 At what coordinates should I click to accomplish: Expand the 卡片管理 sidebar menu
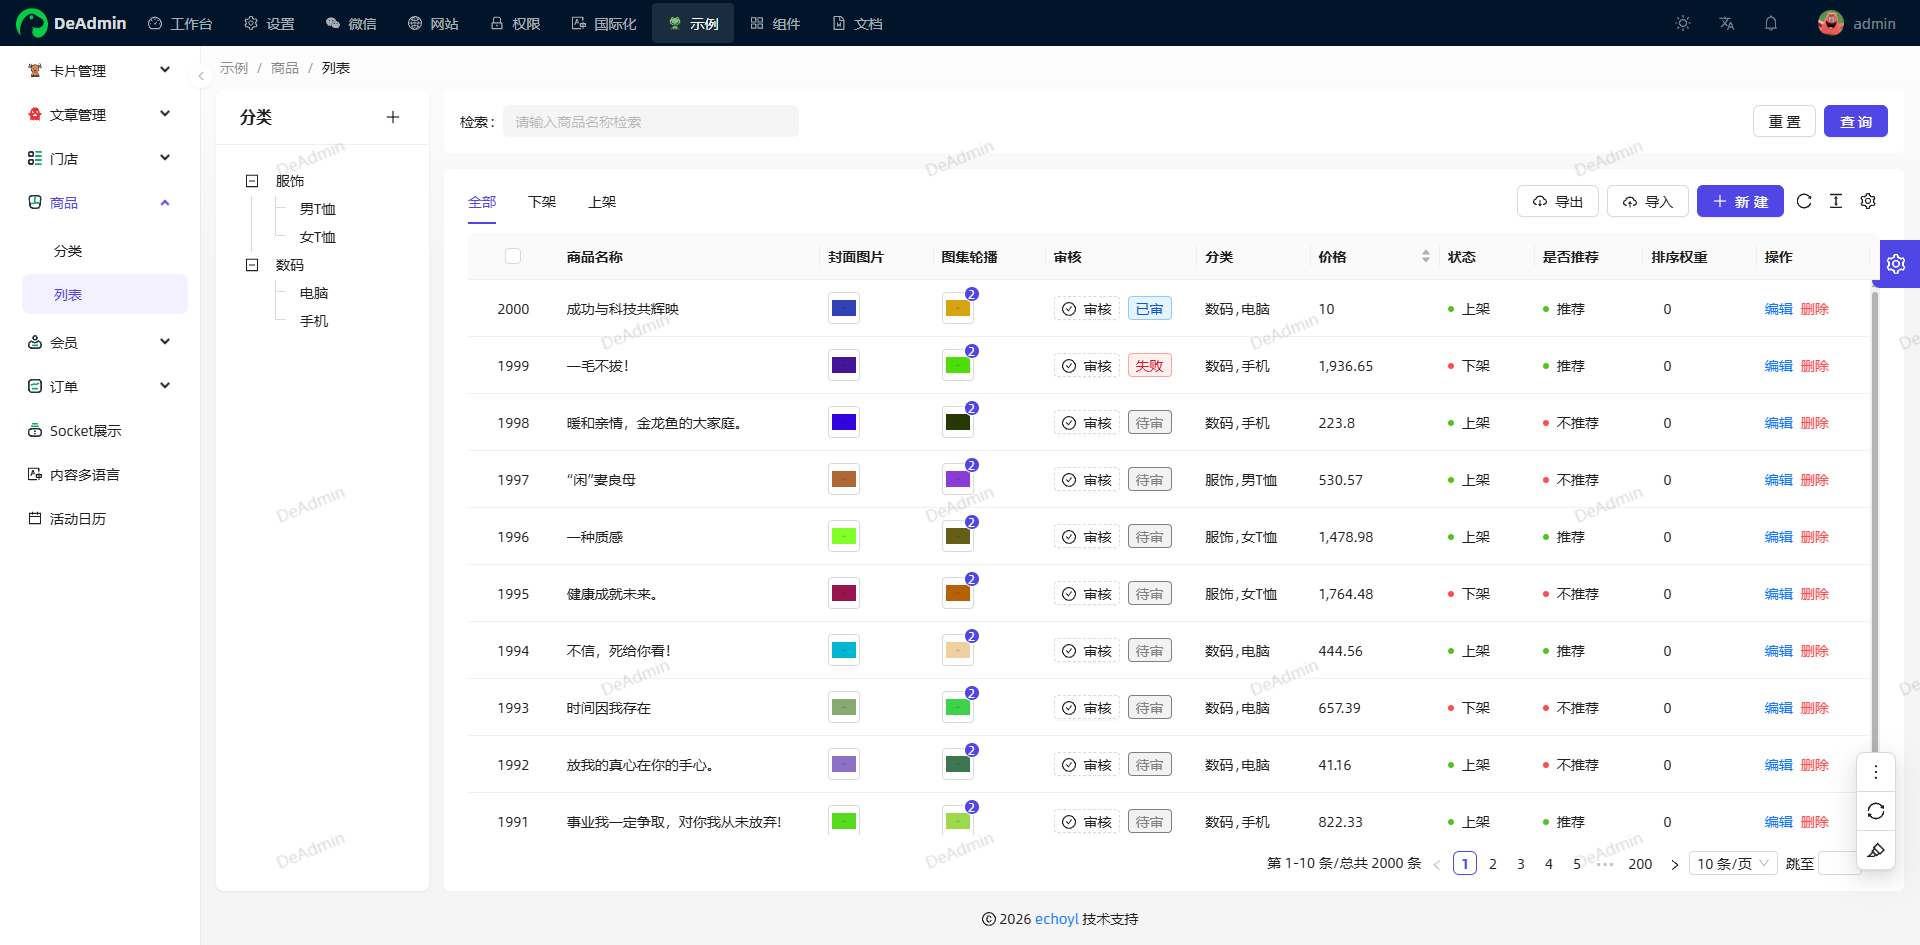[100, 71]
